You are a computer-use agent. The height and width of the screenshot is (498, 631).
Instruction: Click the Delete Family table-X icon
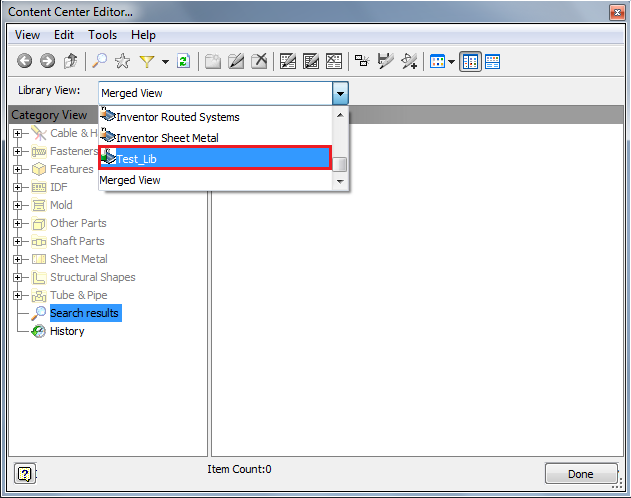334,61
